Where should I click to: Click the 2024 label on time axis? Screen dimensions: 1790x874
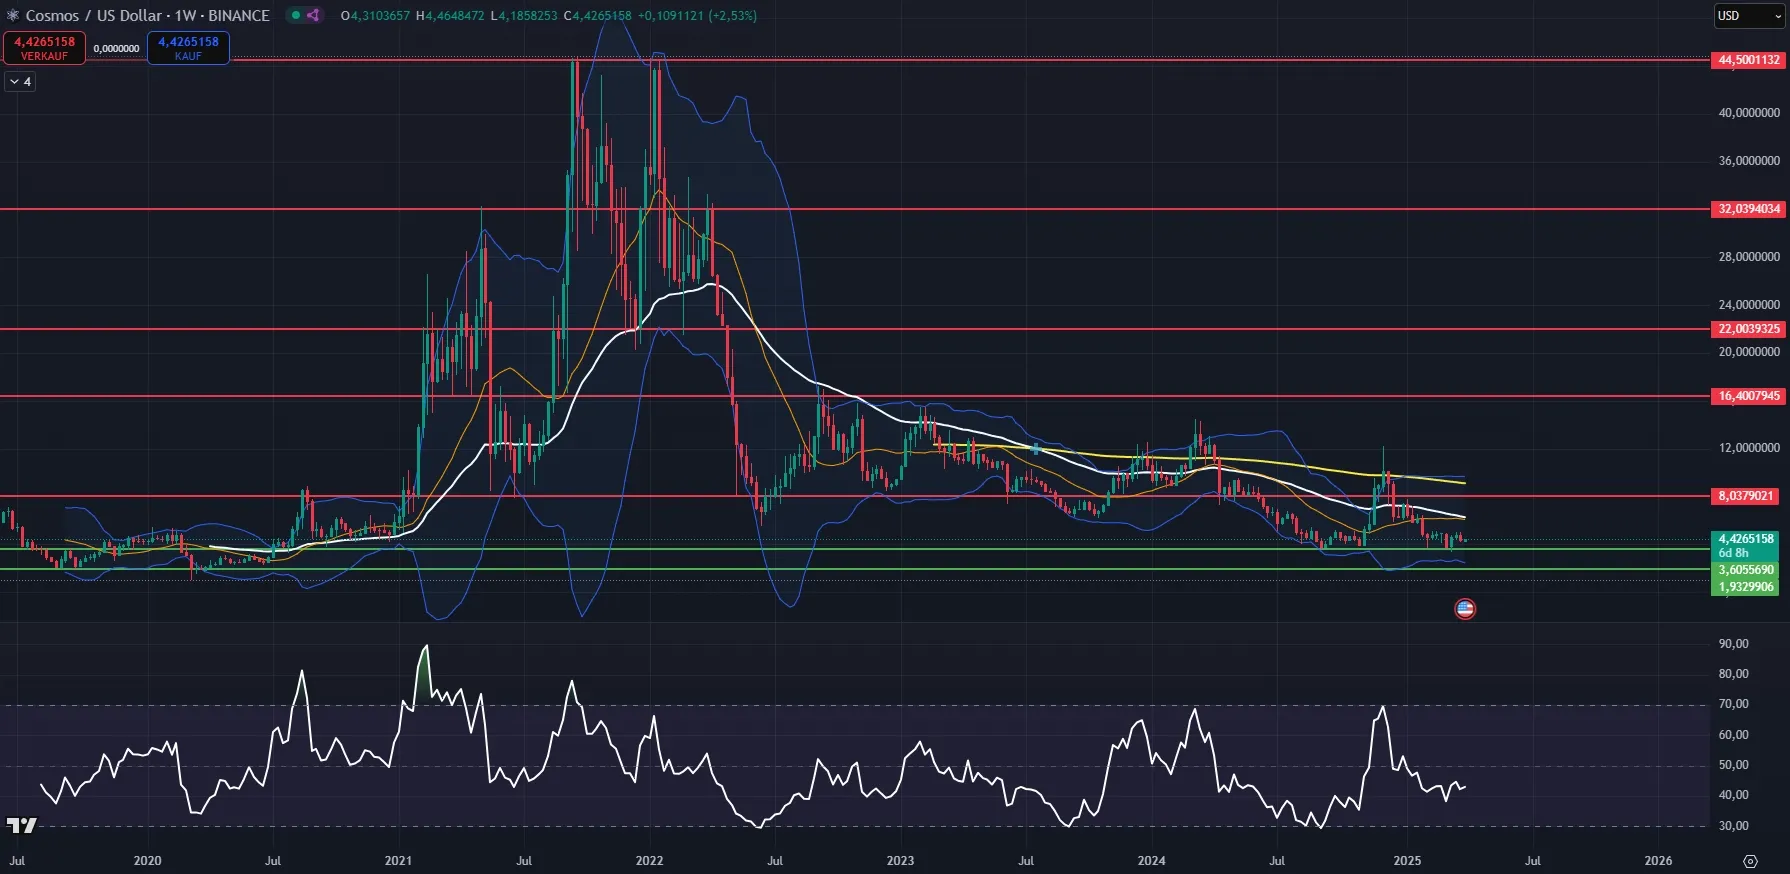1151,861
